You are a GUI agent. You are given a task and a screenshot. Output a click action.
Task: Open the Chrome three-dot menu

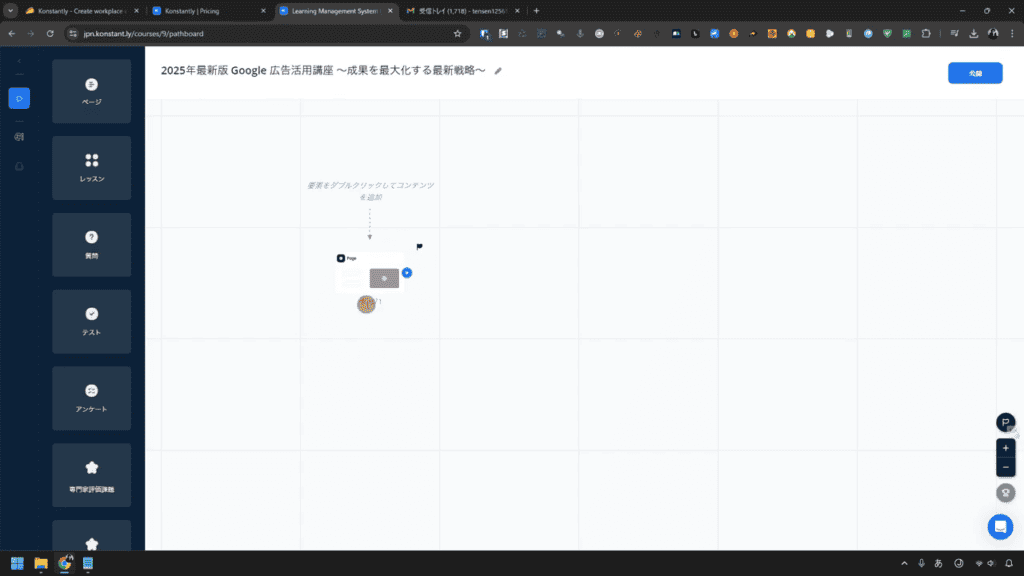[x=1012, y=33]
